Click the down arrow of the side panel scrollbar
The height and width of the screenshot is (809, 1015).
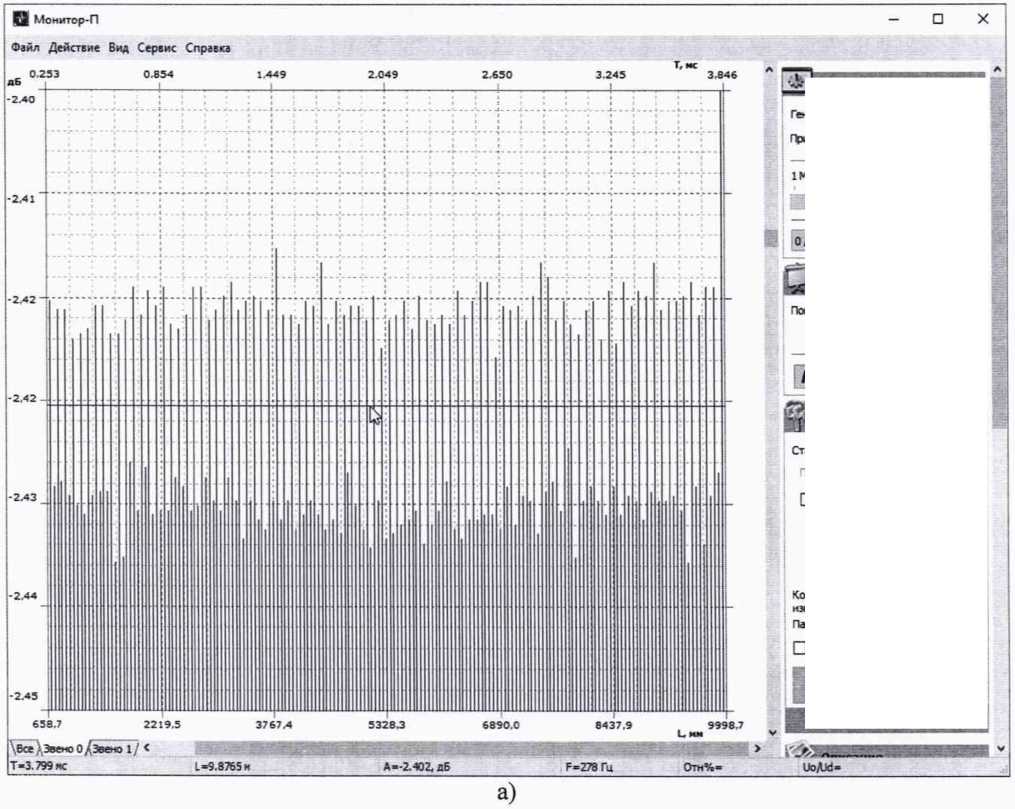click(1000, 748)
